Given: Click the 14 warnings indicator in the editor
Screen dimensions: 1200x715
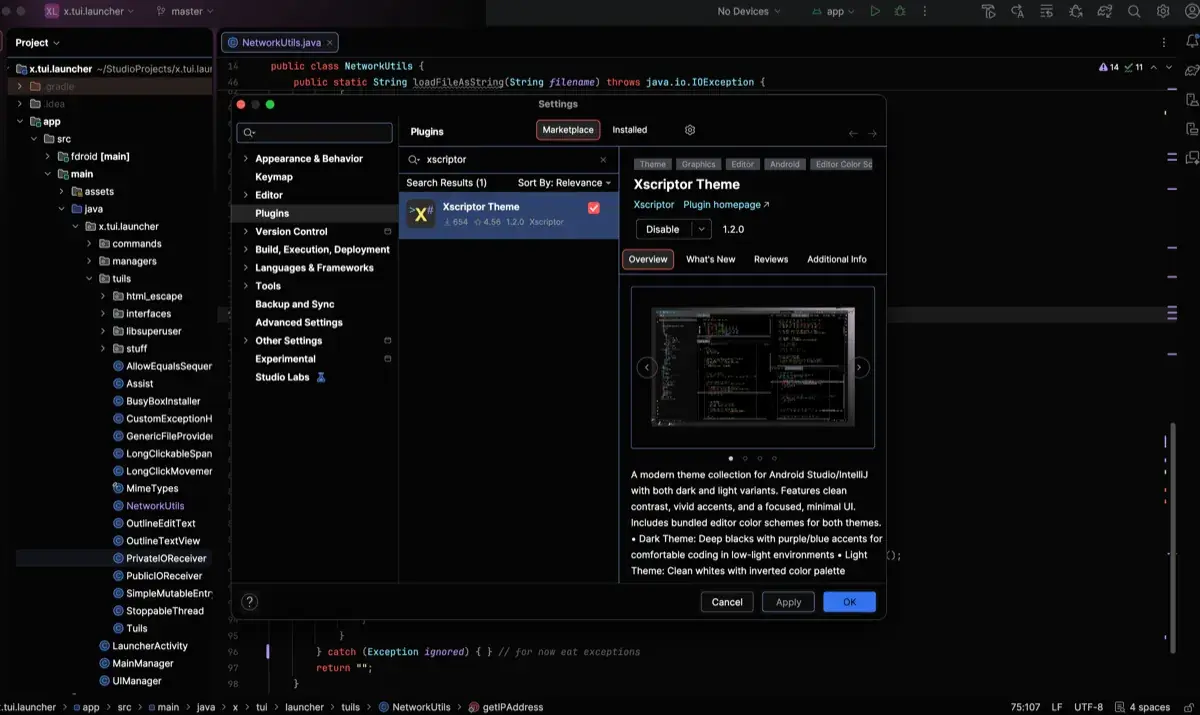Looking at the screenshot, I should (x=1109, y=67).
